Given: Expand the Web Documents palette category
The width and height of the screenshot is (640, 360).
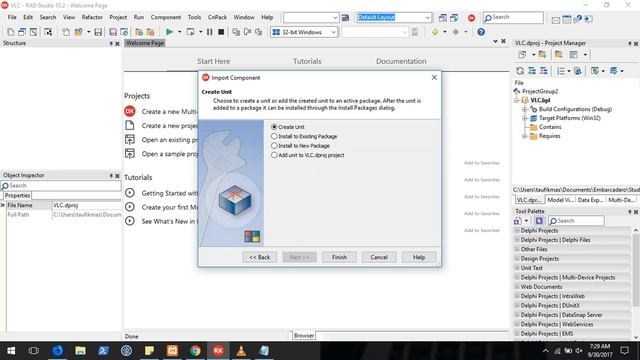Looking at the screenshot, I should (x=517, y=287).
